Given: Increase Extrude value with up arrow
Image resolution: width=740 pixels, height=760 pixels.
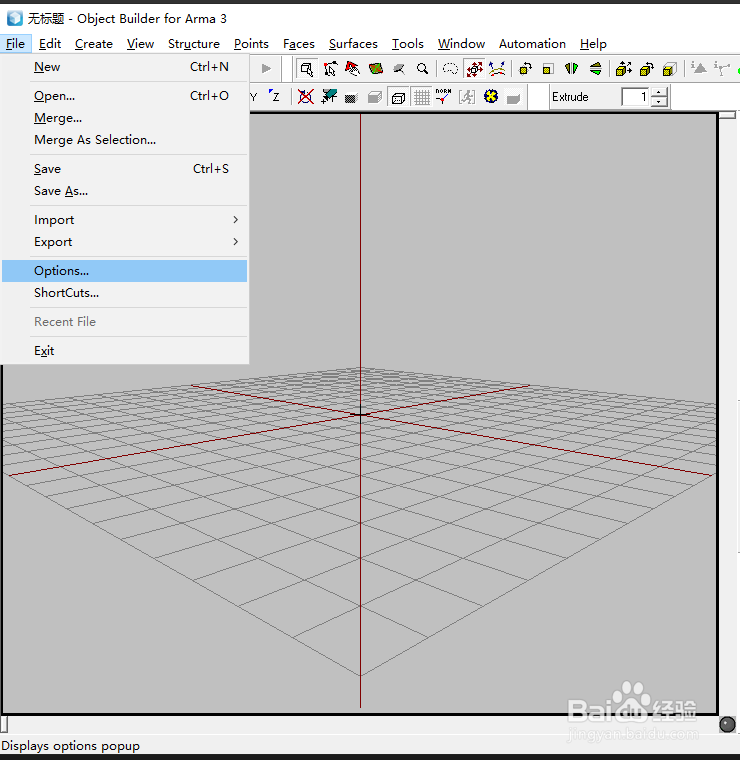Looking at the screenshot, I should tap(659, 92).
